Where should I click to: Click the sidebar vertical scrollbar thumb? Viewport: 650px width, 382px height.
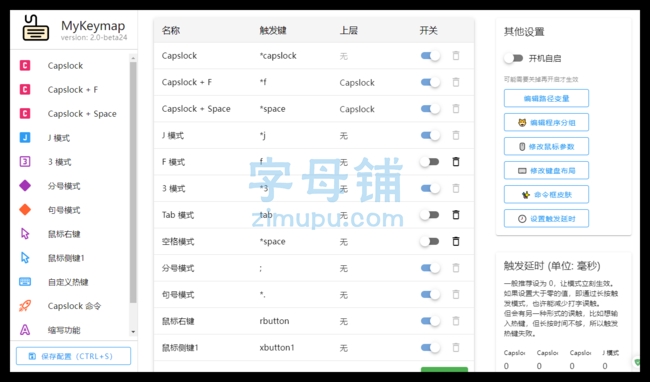click(133, 182)
